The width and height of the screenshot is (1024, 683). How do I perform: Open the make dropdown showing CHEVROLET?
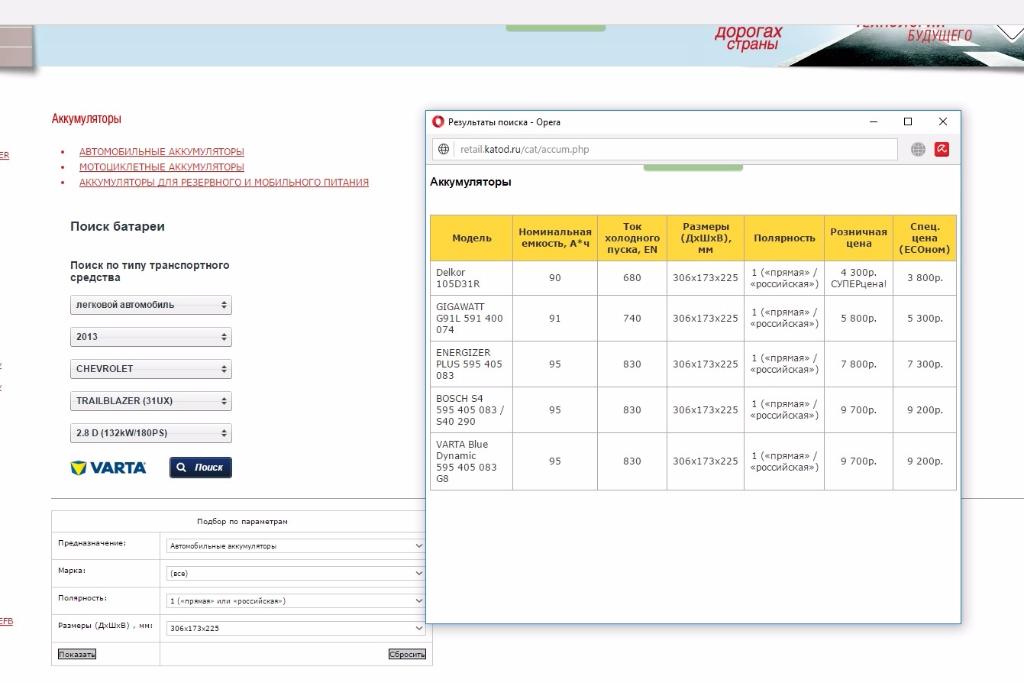click(x=151, y=369)
